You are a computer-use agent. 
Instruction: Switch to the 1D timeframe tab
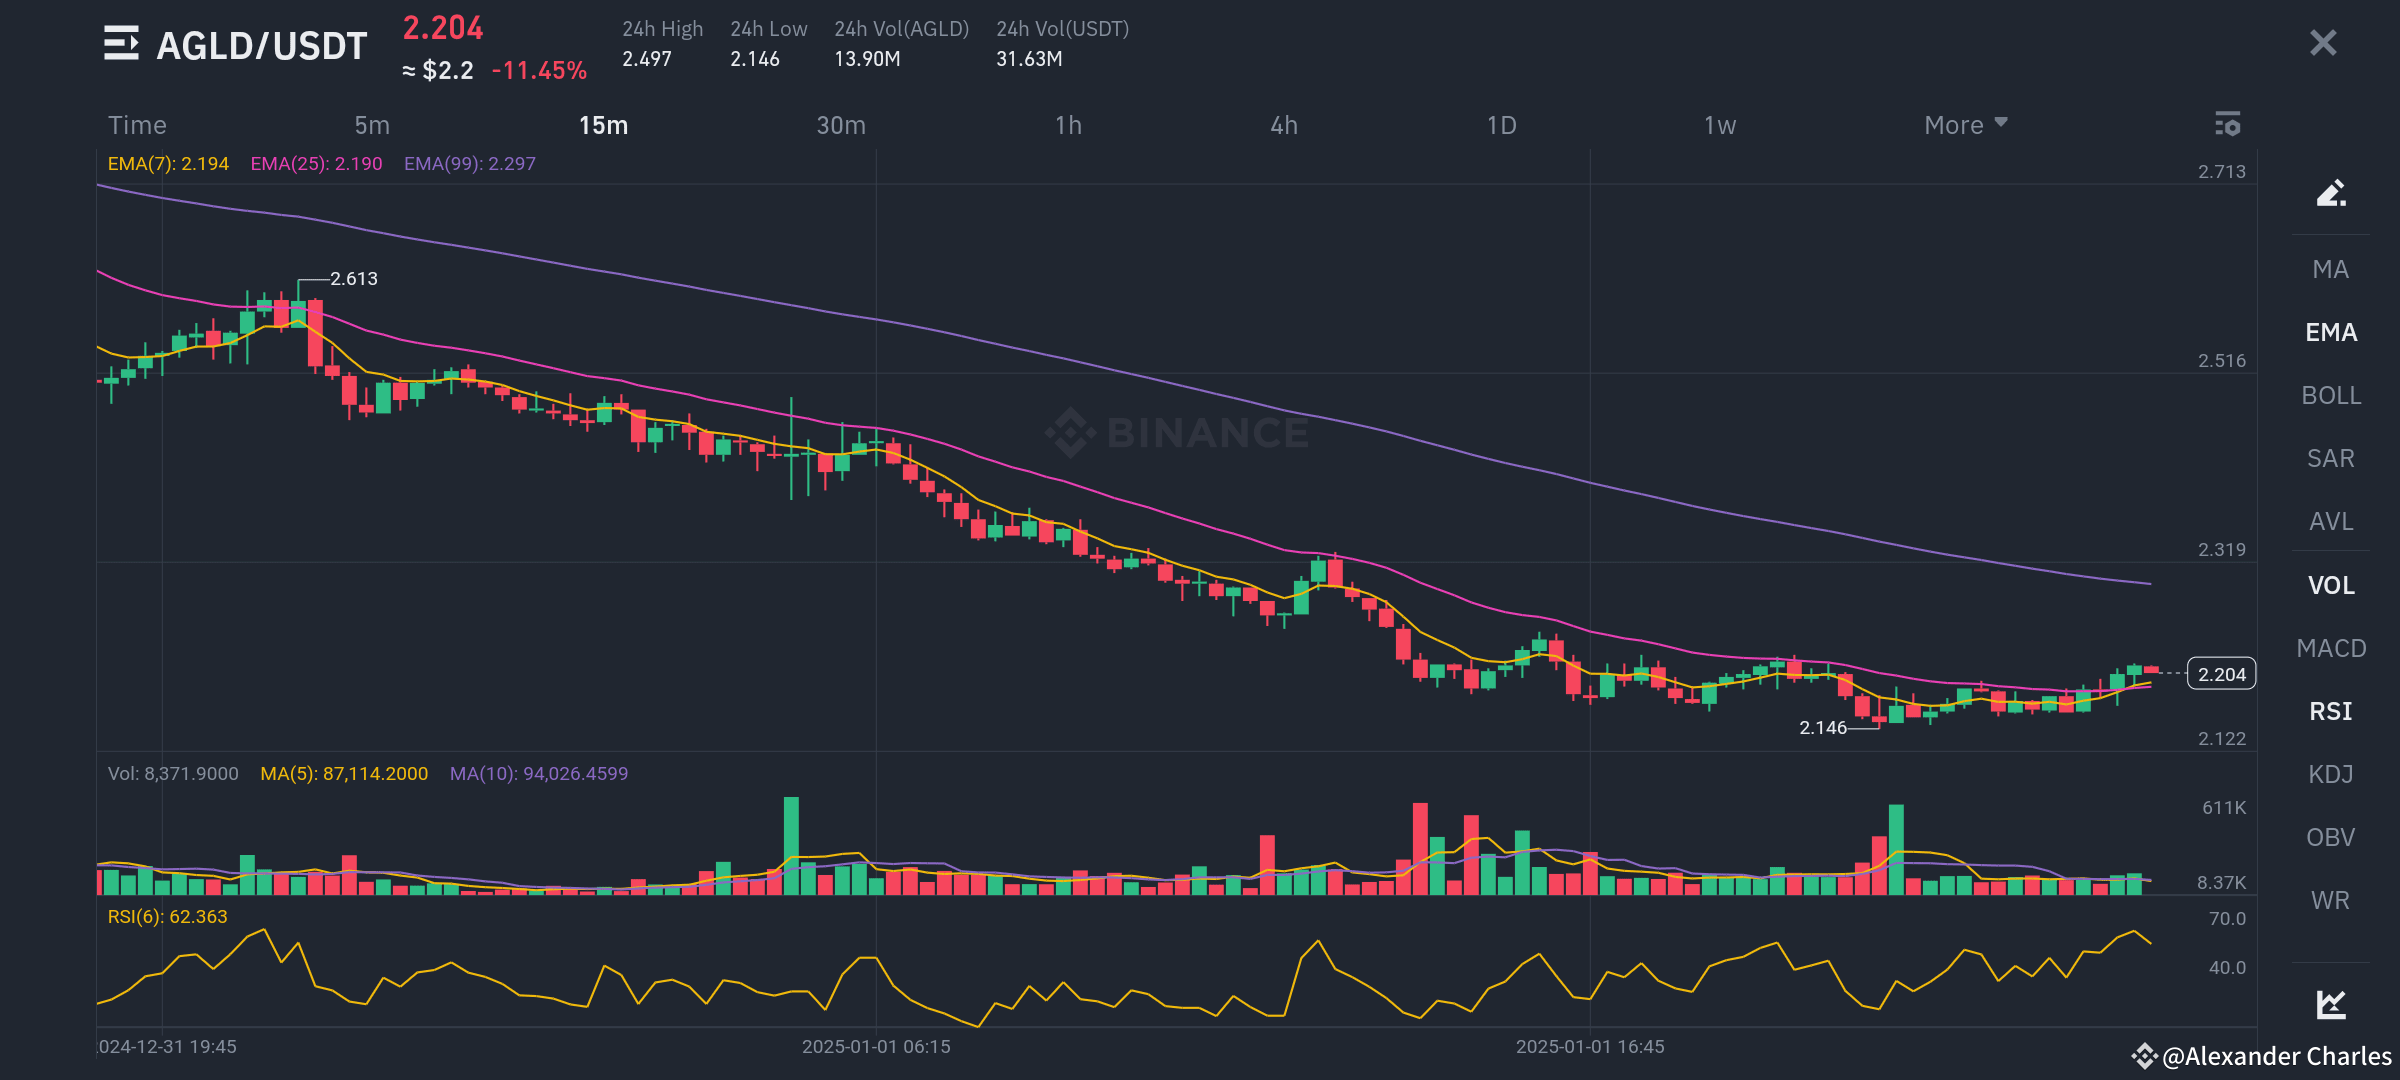(x=1501, y=125)
